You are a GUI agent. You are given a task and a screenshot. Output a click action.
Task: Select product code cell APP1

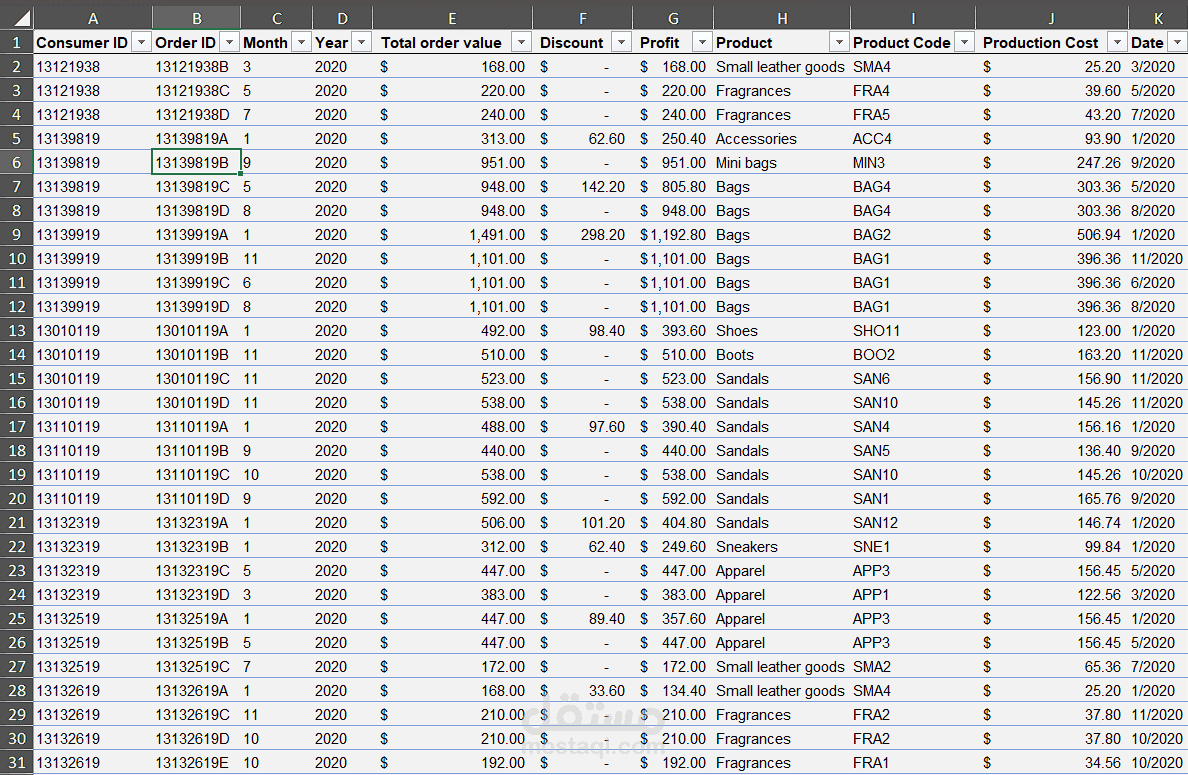click(913, 595)
